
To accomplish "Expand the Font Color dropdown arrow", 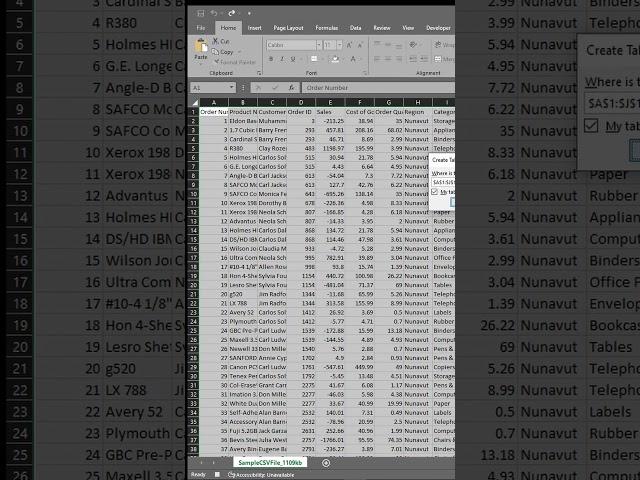I will click(x=361, y=59).
